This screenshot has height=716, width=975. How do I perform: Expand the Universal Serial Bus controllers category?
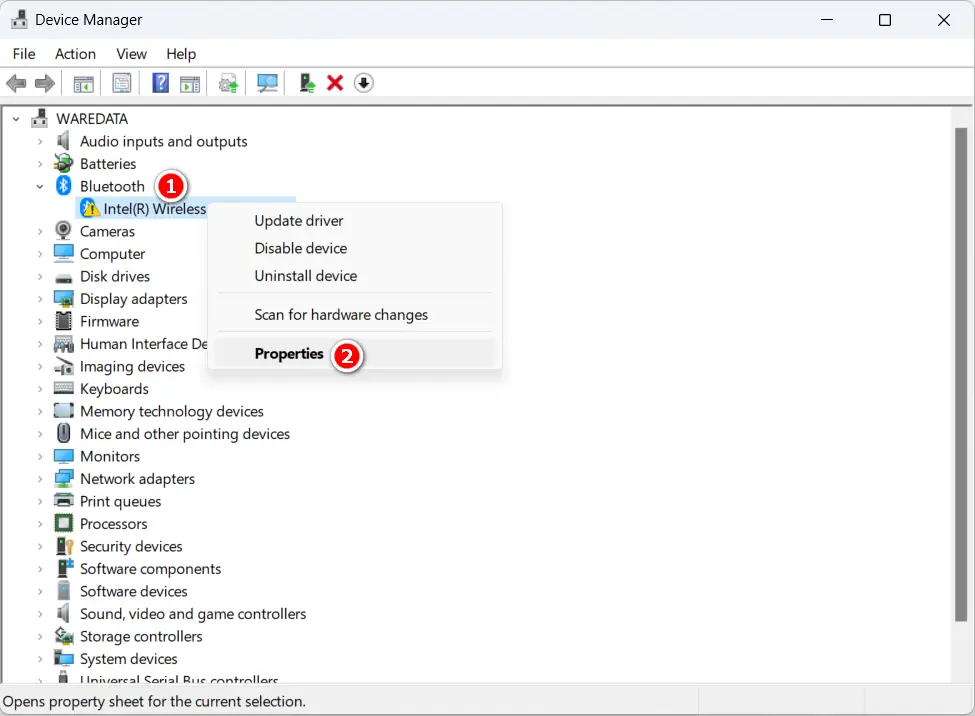tap(40, 678)
